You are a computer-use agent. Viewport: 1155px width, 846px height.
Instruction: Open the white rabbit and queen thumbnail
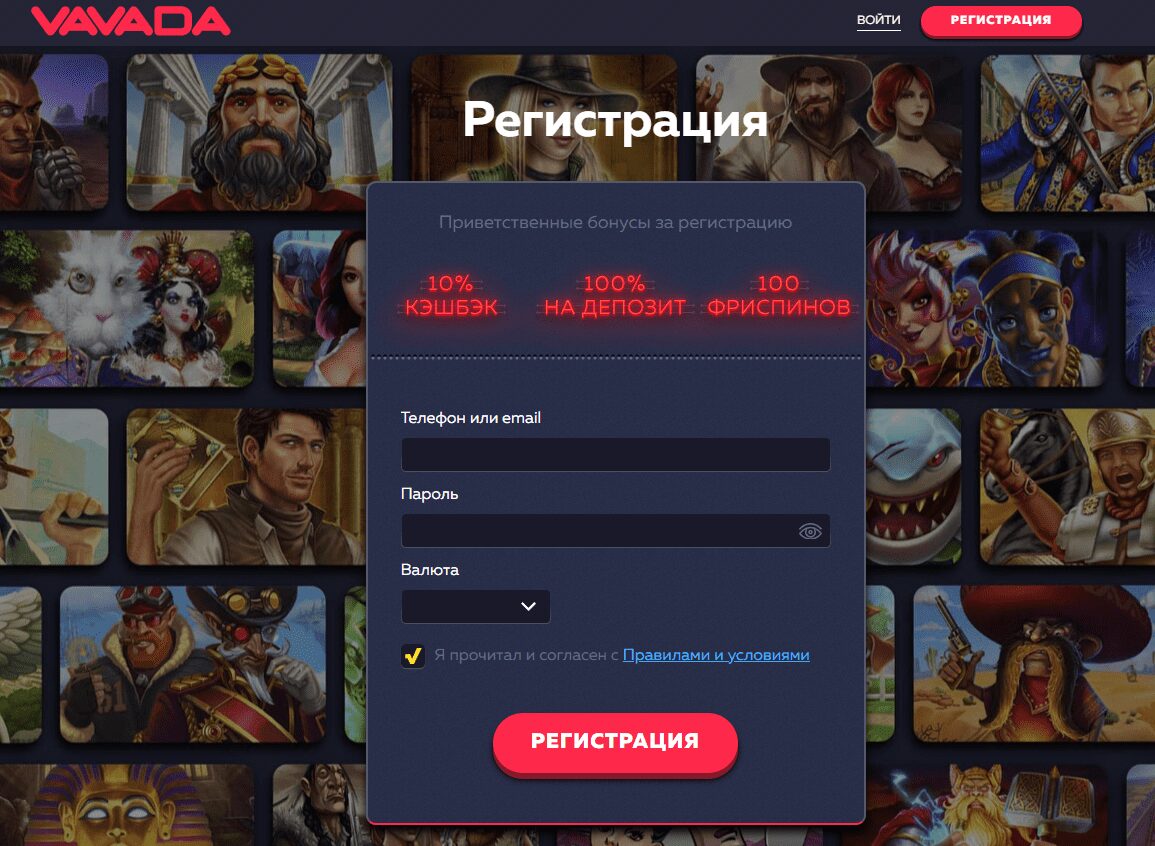click(x=127, y=309)
